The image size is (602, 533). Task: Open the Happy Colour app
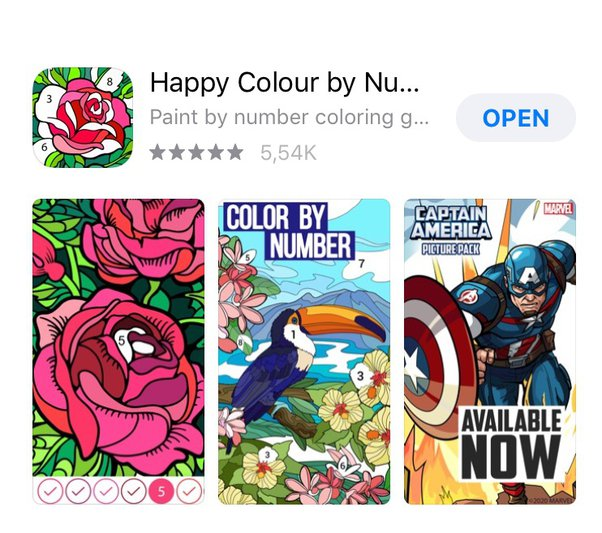(516, 118)
